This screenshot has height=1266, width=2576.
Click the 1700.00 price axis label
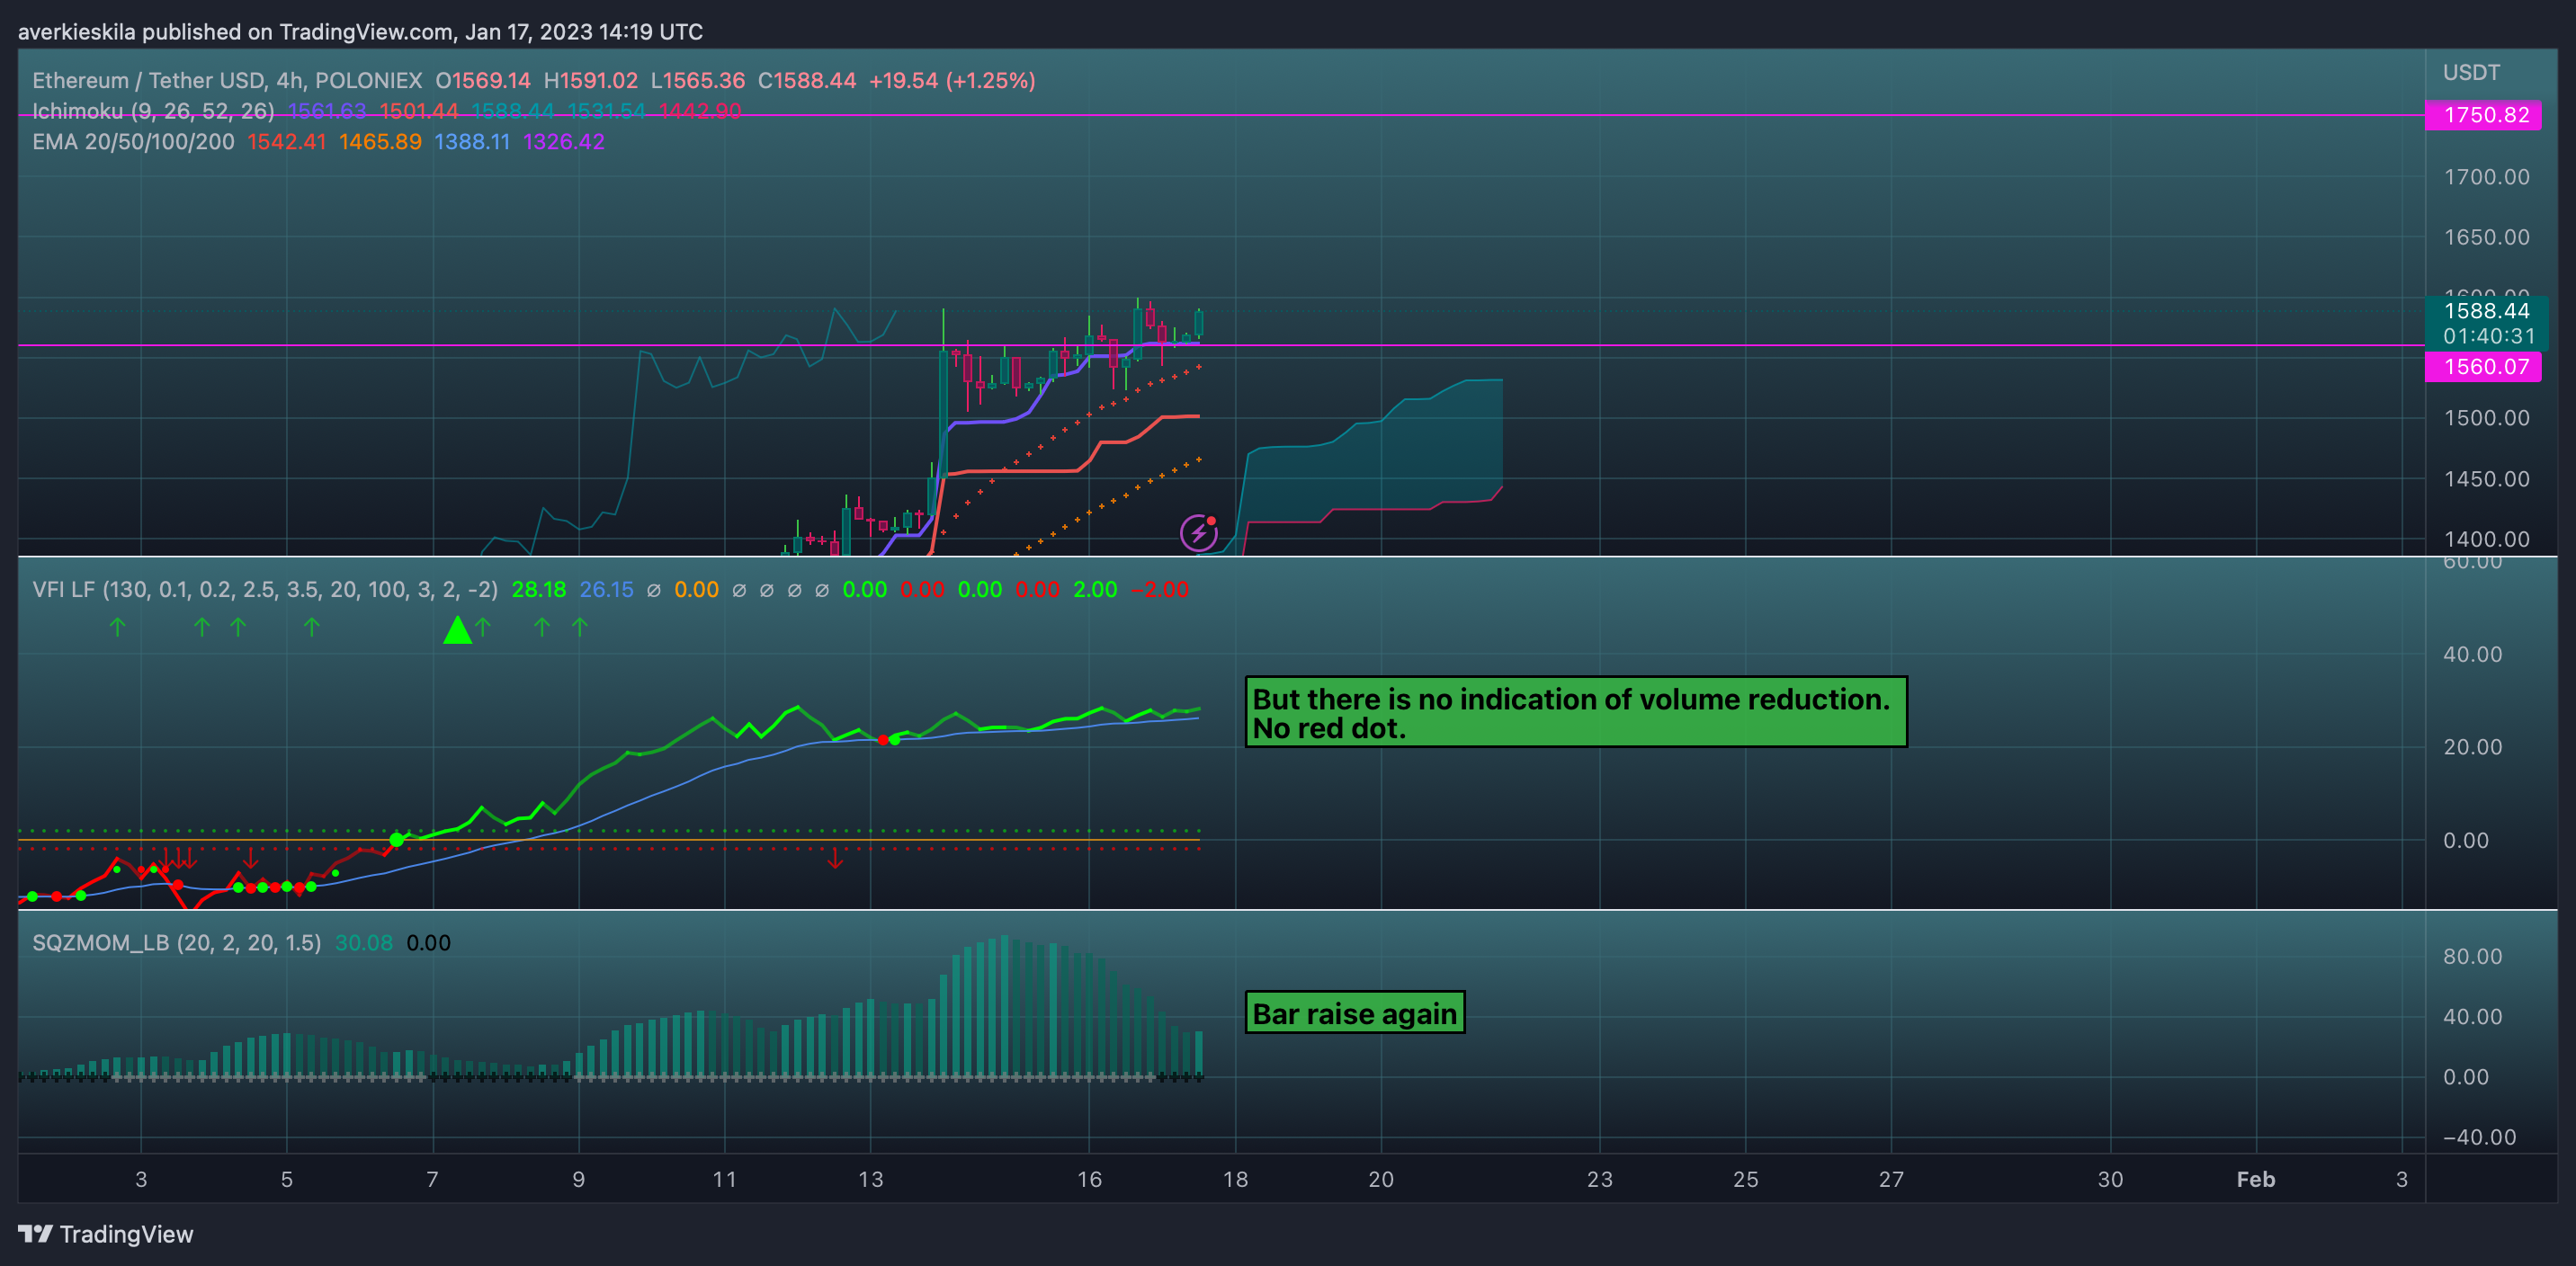coord(2487,177)
